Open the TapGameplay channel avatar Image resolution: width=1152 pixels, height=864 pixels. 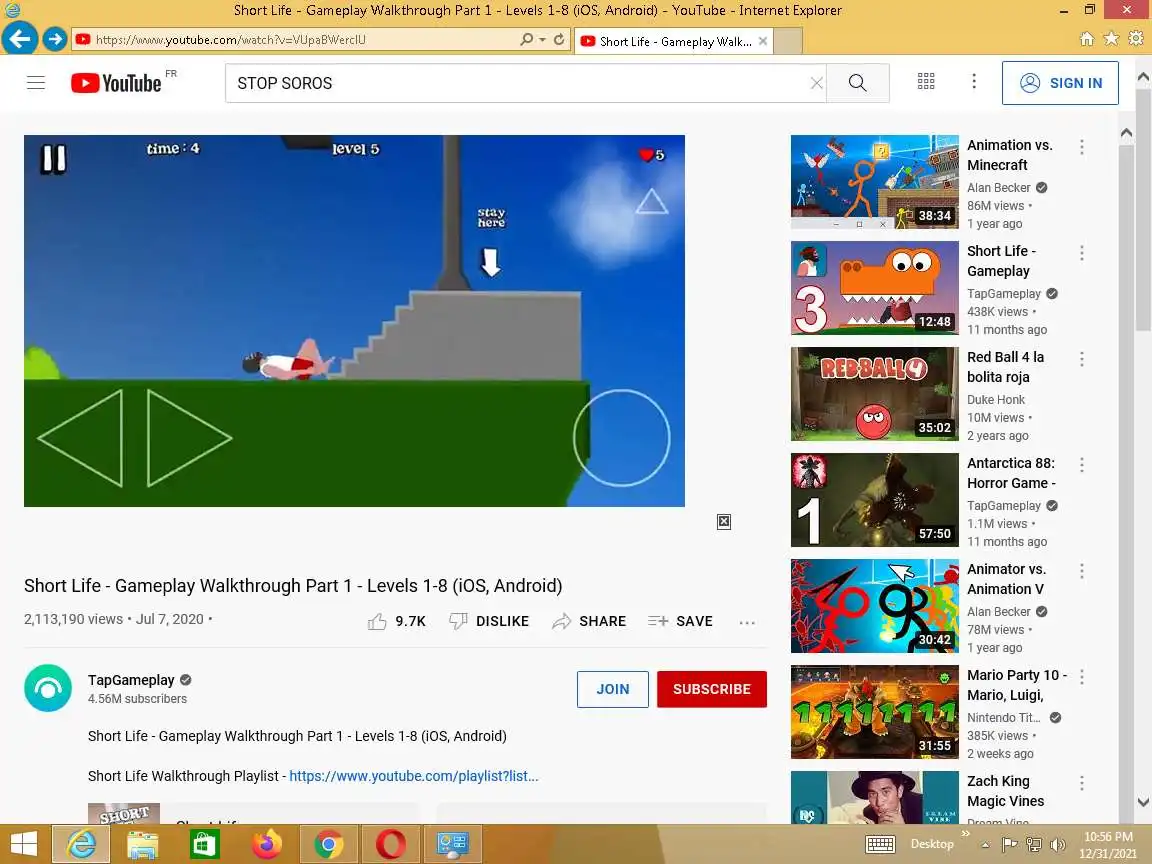[x=48, y=688]
